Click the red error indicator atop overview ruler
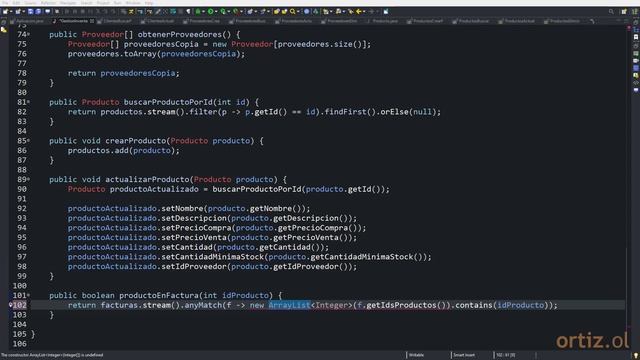The image size is (640, 360). click(x=629, y=28)
